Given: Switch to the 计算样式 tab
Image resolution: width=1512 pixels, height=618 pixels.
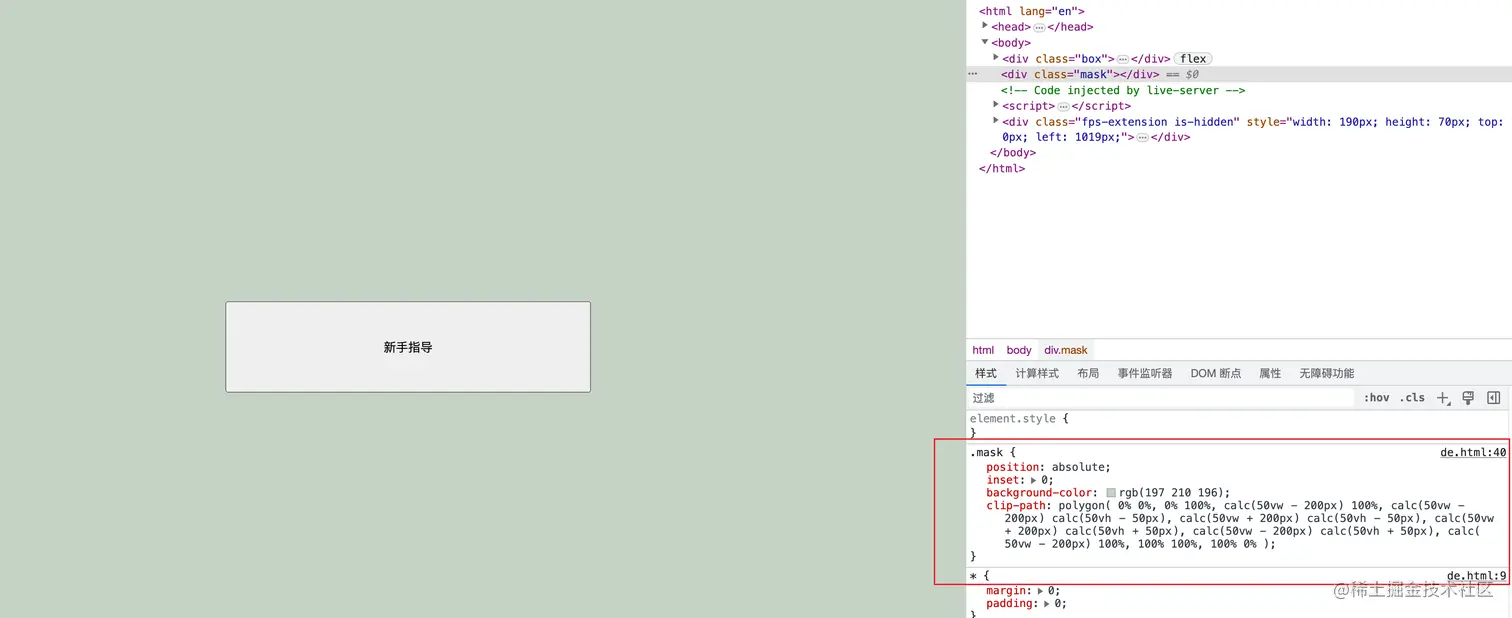Looking at the screenshot, I should click(x=1037, y=373).
